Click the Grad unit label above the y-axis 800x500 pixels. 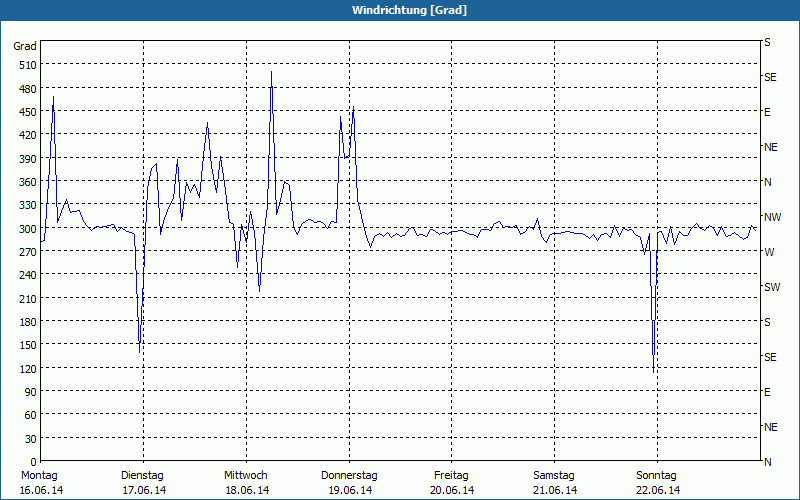(25, 46)
